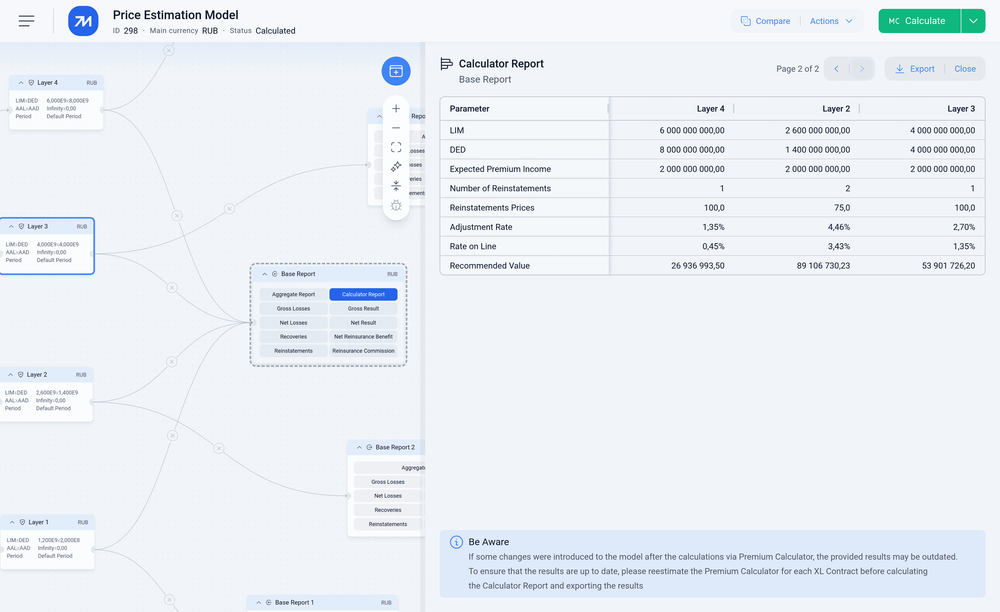Click the Compare button

765,21
